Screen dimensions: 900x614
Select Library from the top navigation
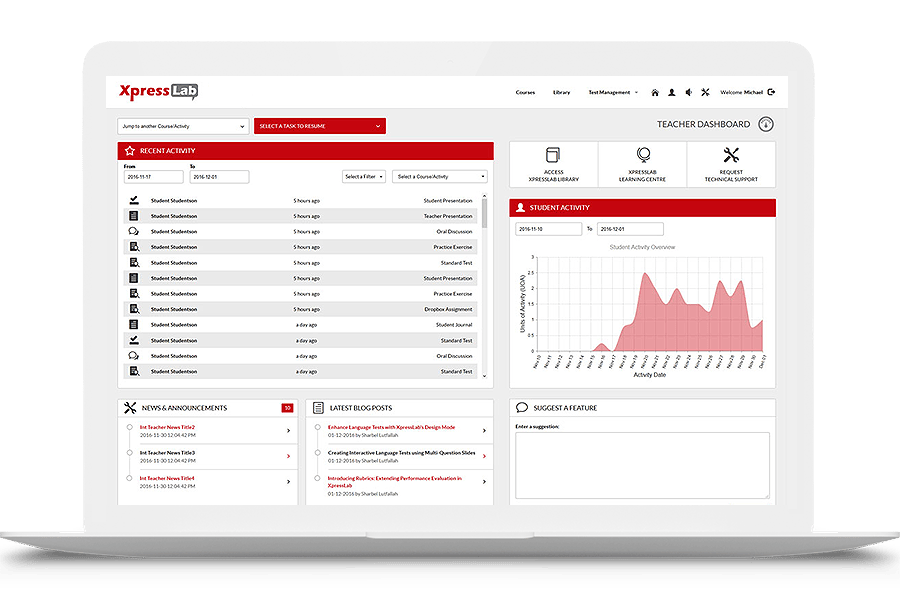(561, 92)
